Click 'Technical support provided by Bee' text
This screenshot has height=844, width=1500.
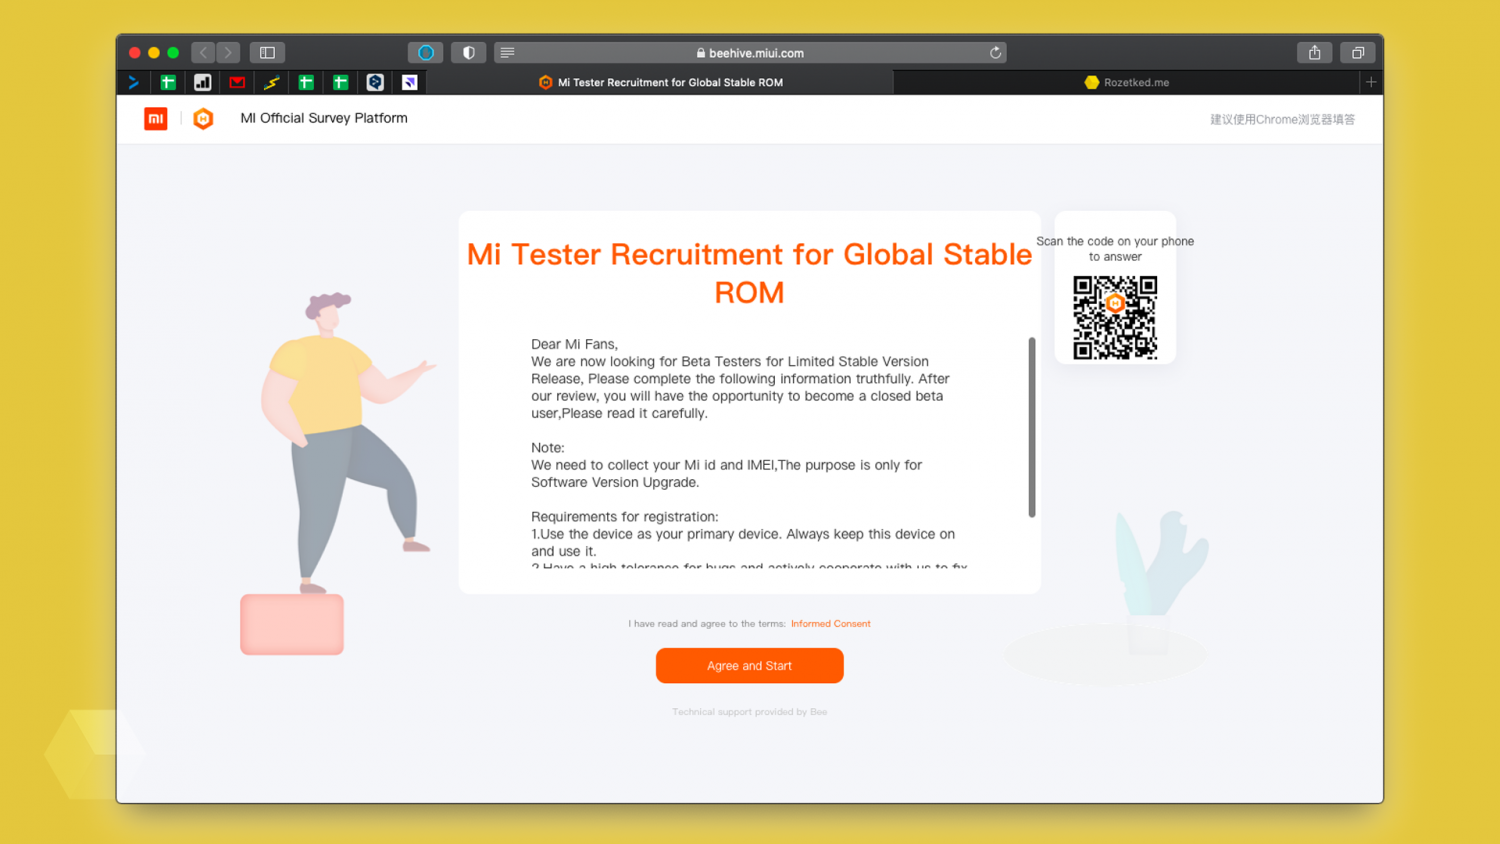[749, 712]
